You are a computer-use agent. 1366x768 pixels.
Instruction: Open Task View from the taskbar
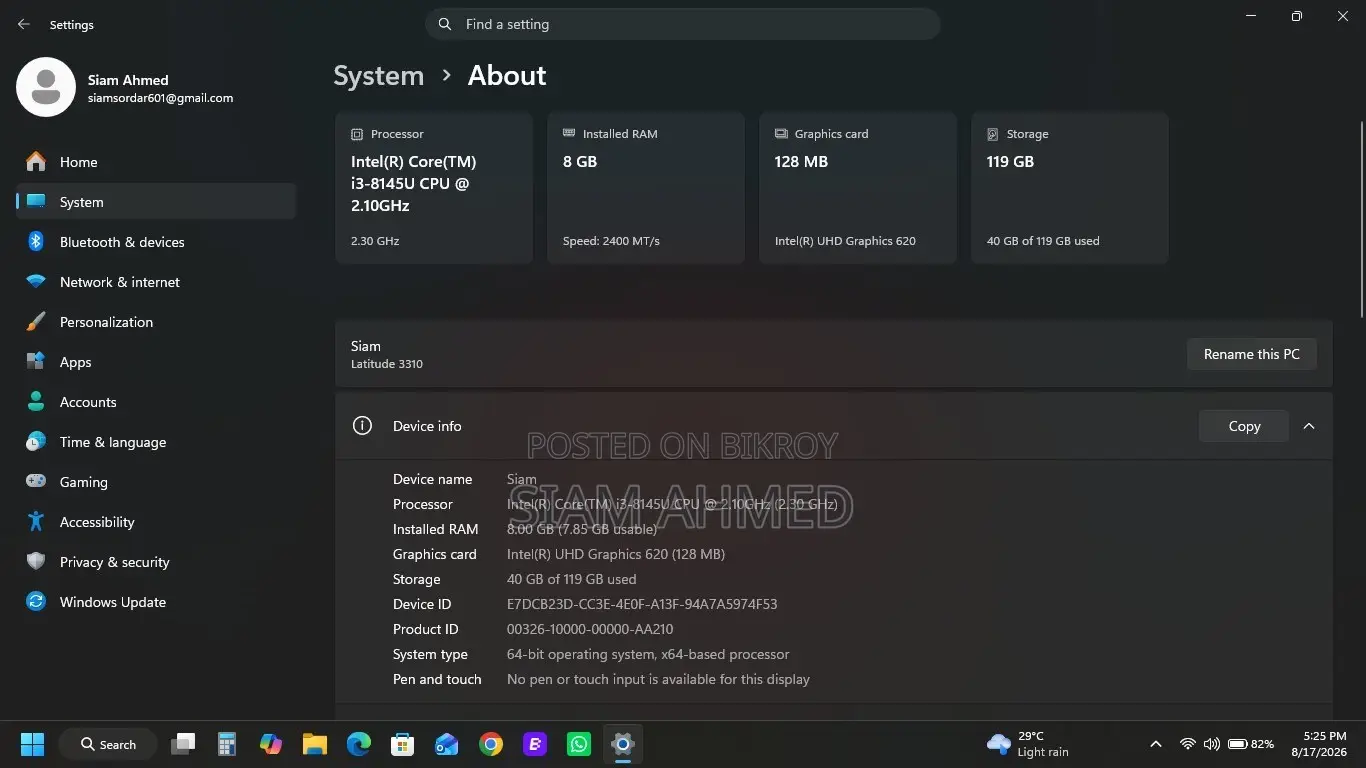pyautogui.click(x=183, y=744)
